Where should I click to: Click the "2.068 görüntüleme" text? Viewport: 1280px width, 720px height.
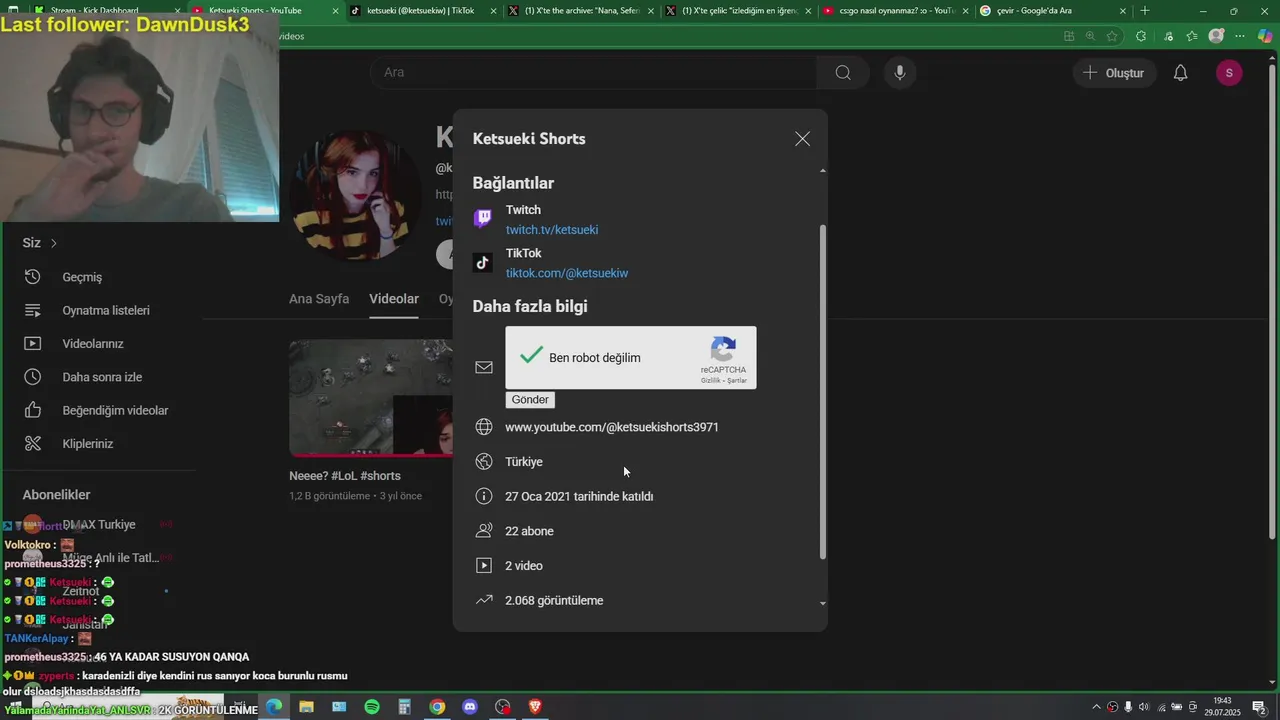point(554,600)
